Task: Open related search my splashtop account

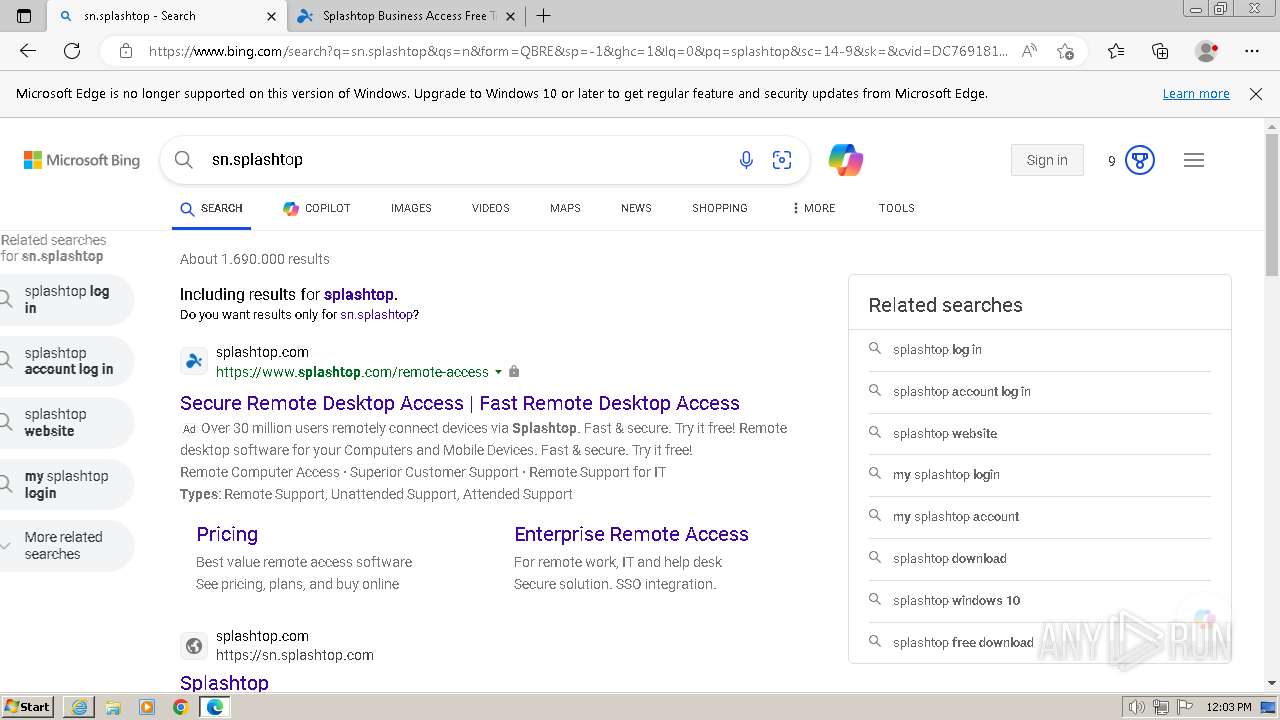Action: coord(1039,517)
